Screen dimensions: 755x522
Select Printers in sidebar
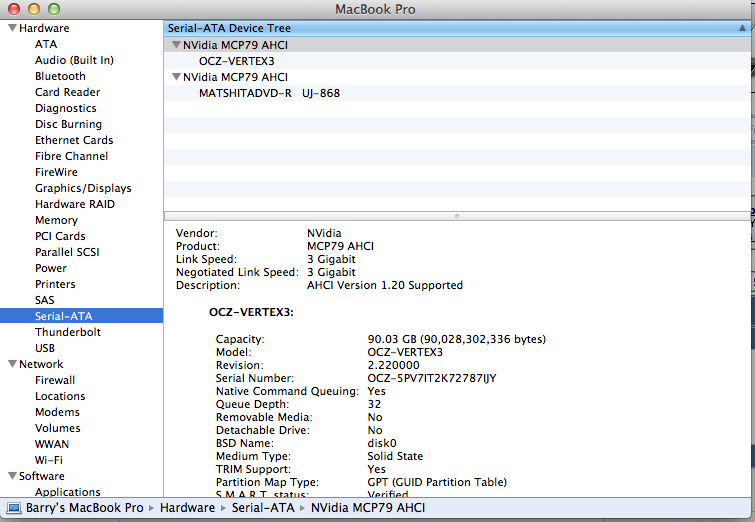(x=55, y=284)
